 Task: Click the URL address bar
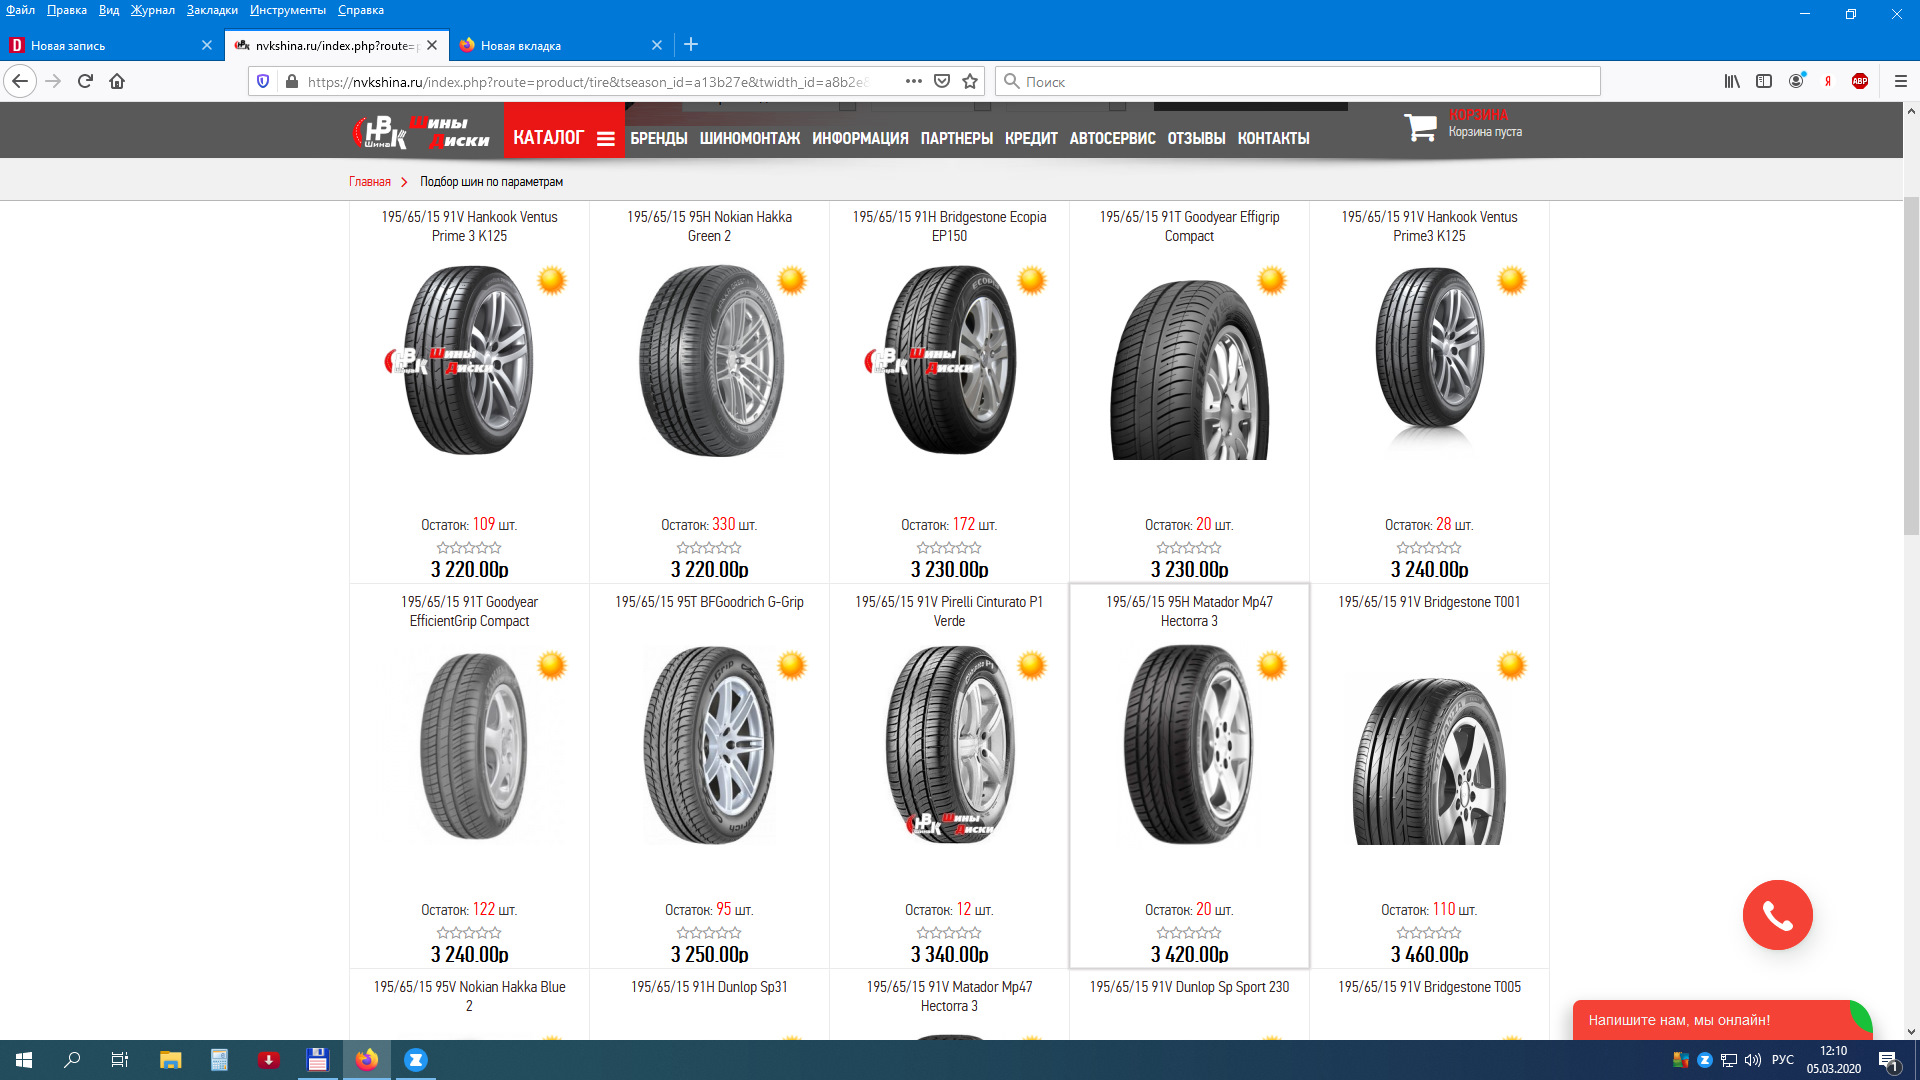pos(590,81)
